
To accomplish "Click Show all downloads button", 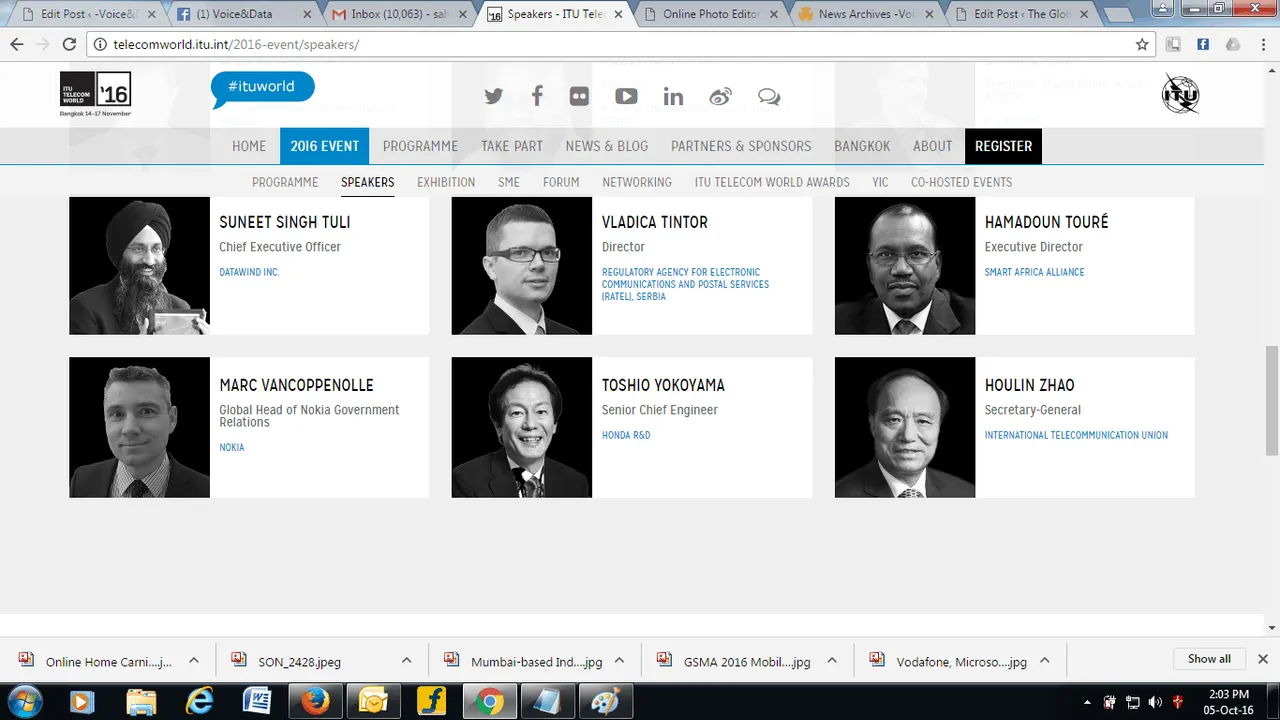I will [1209, 659].
